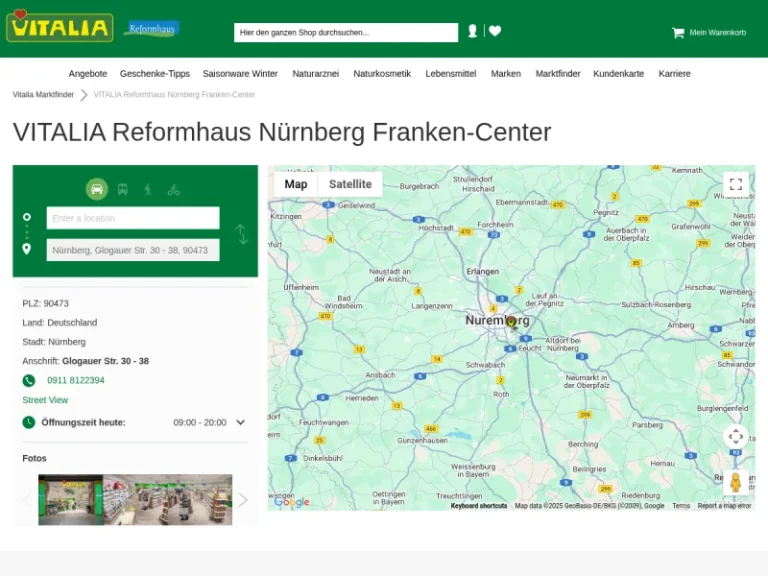Show next photo in gallery
This screenshot has width=768, height=576.
click(242, 499)
